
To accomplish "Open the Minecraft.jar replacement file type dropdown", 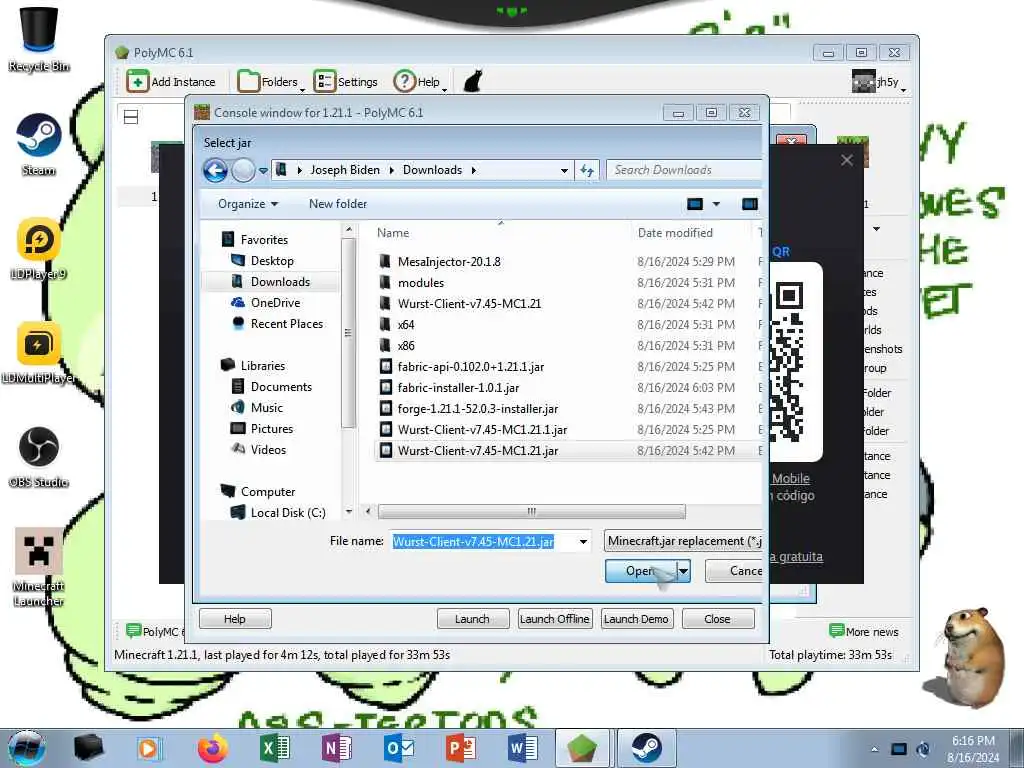I will 683,541.
